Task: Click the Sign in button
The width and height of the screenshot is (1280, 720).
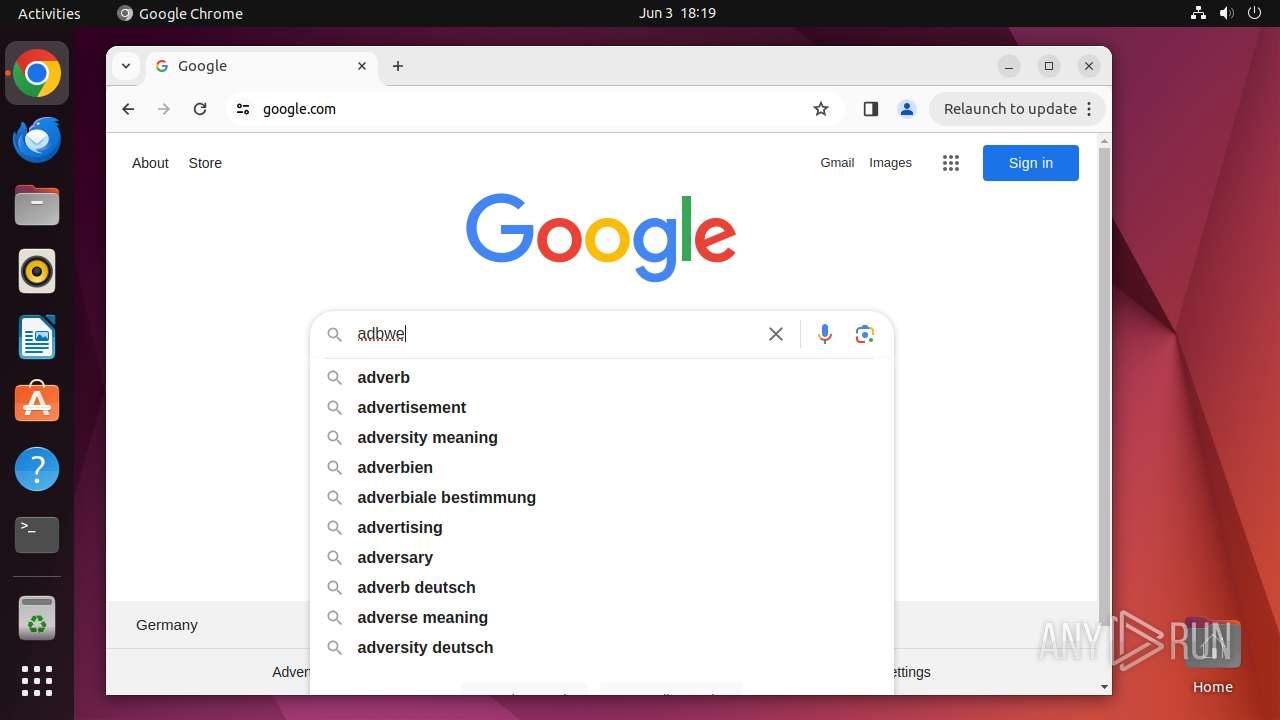Action: click(x=1031, y=163)
